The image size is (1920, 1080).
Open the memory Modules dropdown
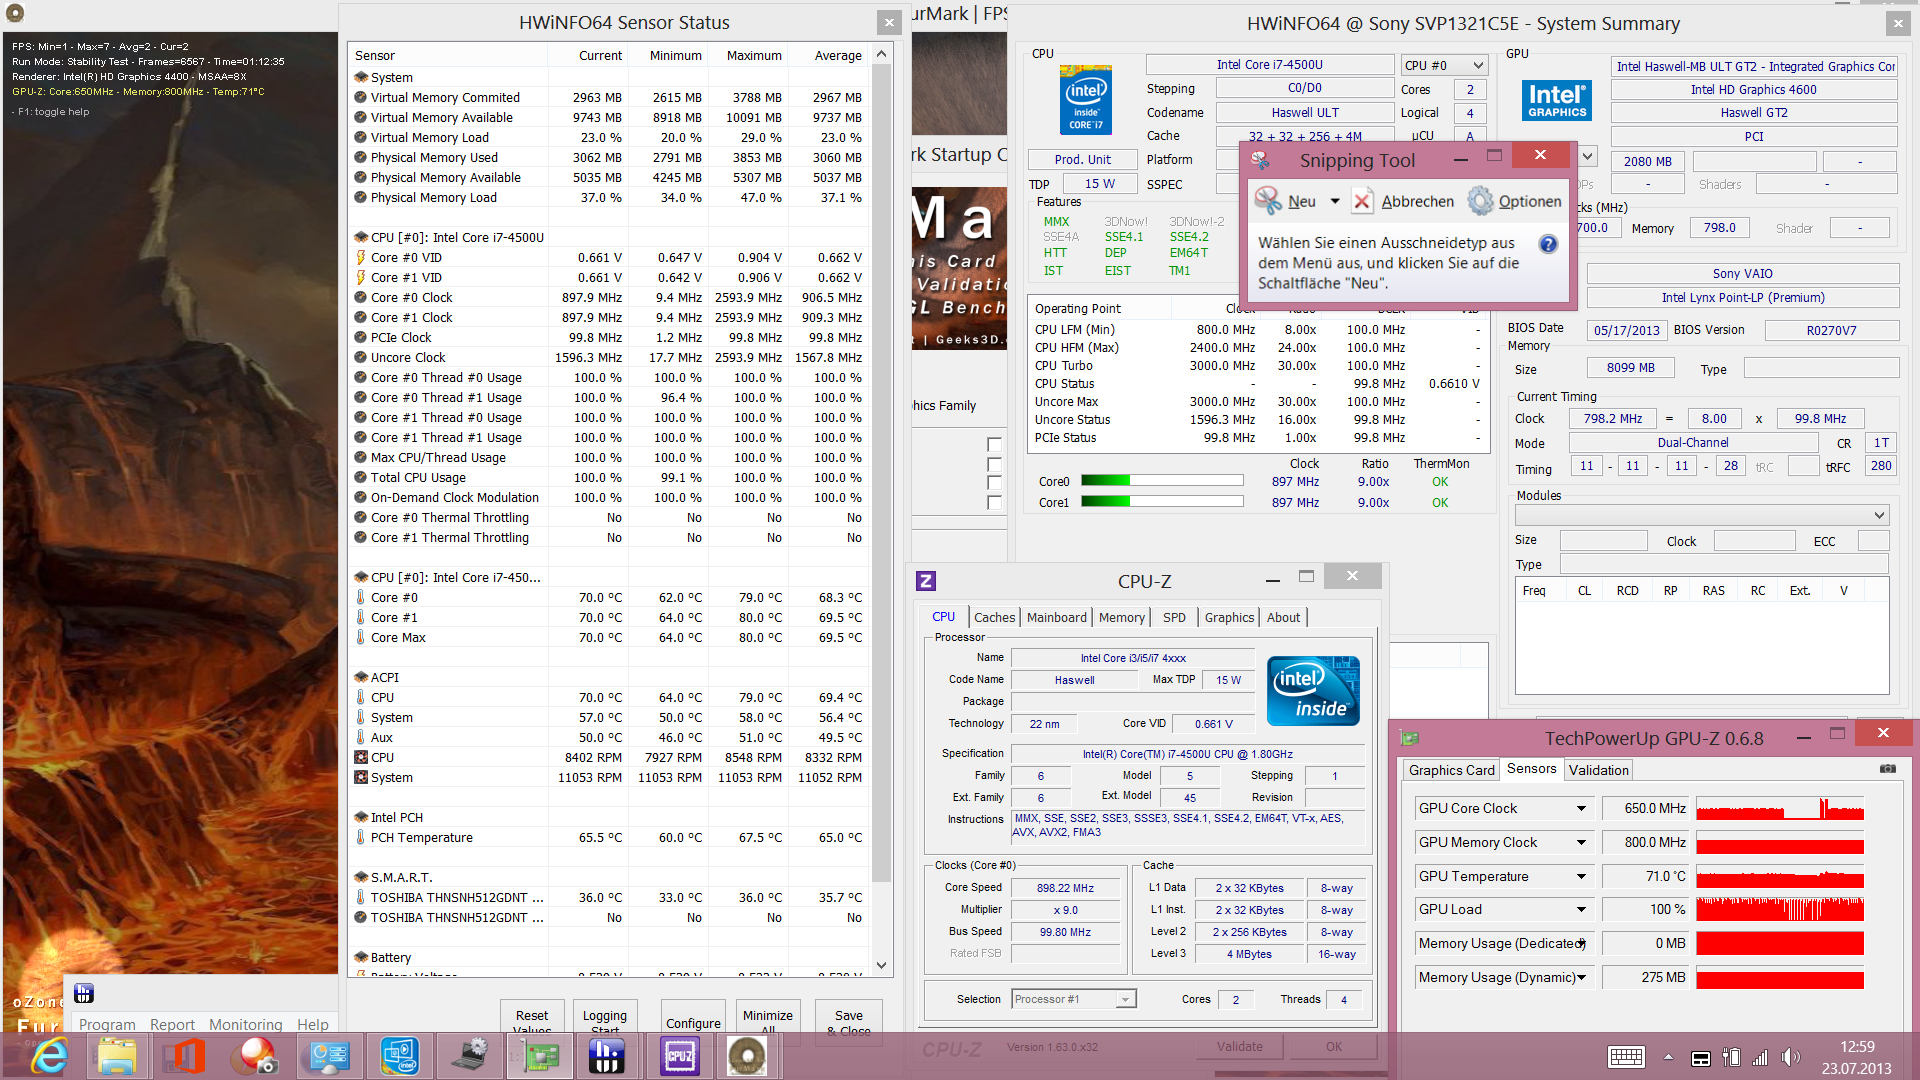[1701, 515]
